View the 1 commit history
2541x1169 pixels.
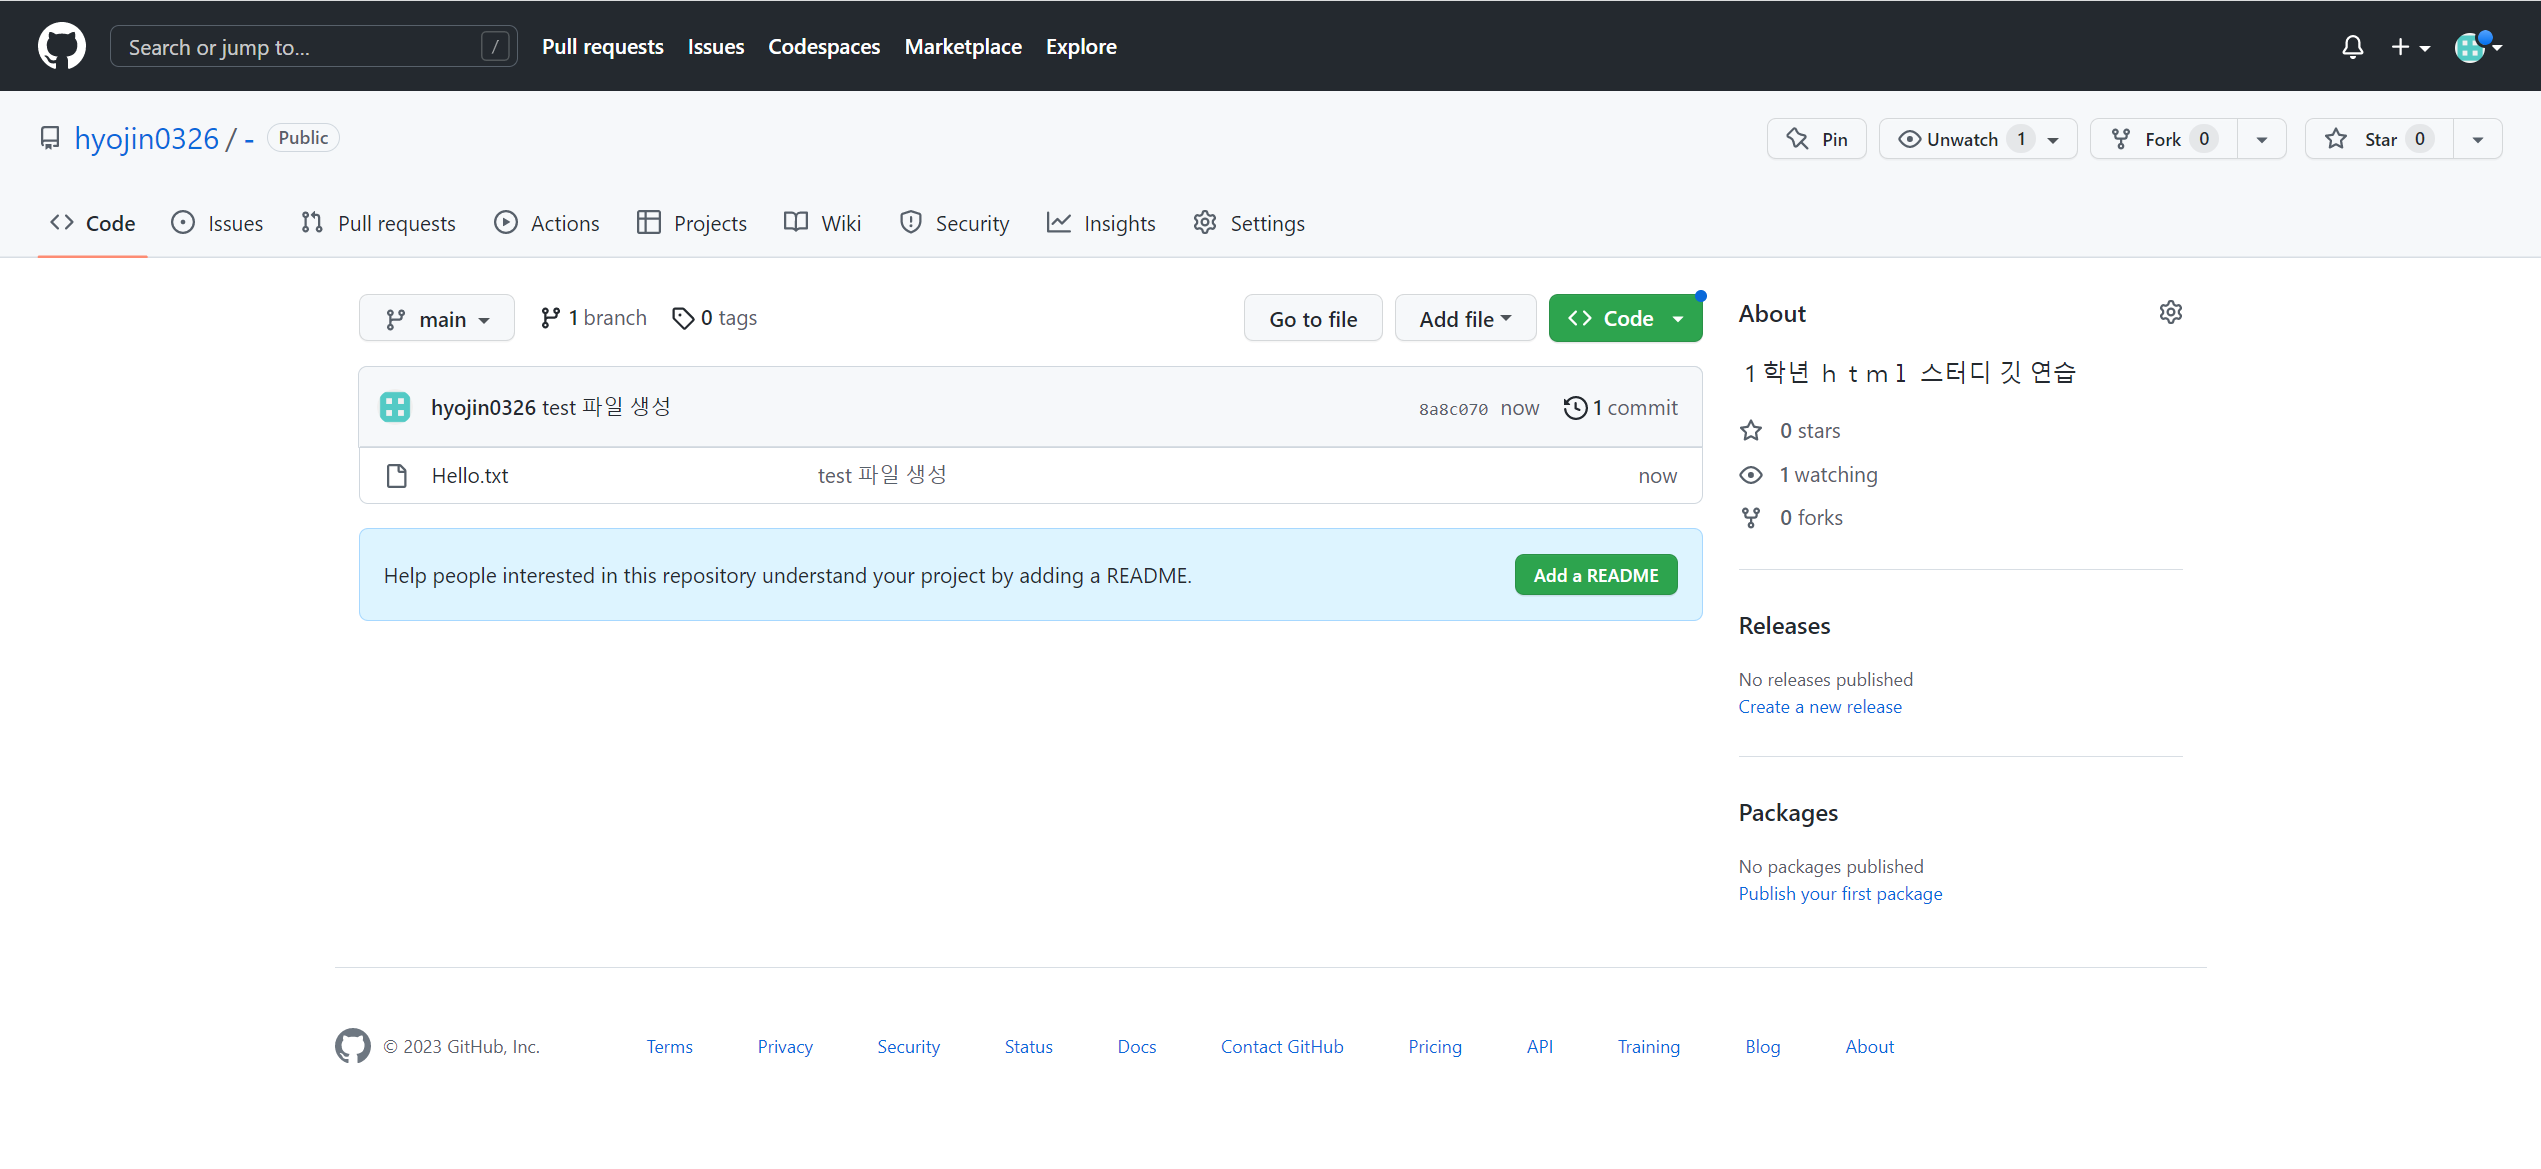[1620, 408]
